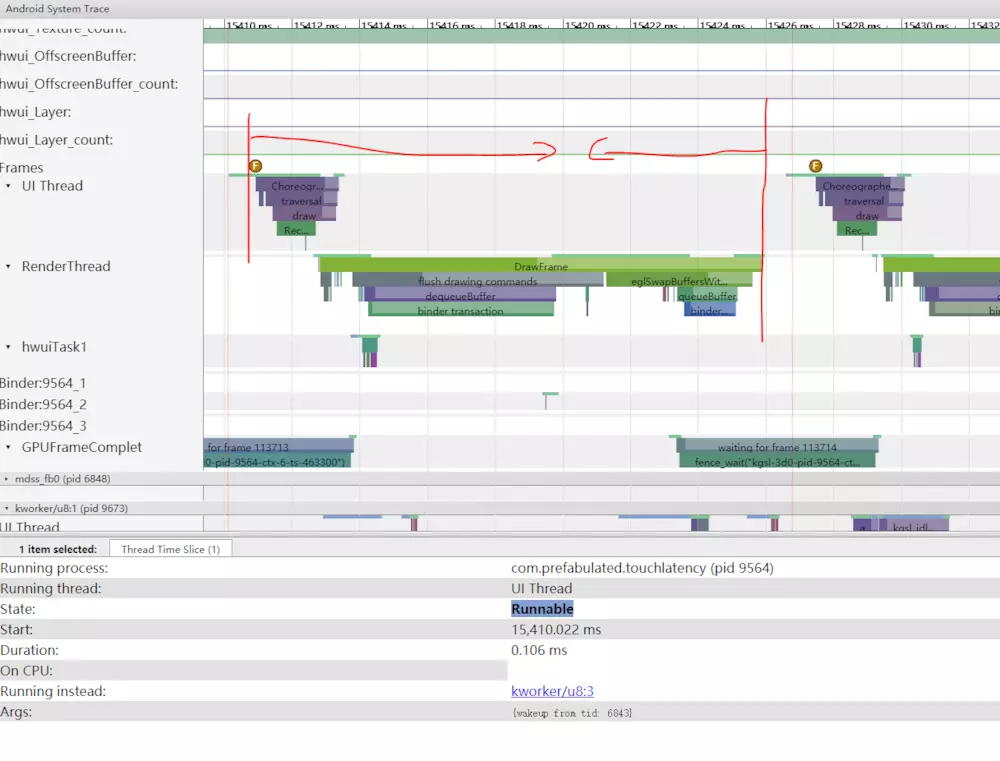
Task: Select the first frame marker F icon
Action: coord(256,166)
